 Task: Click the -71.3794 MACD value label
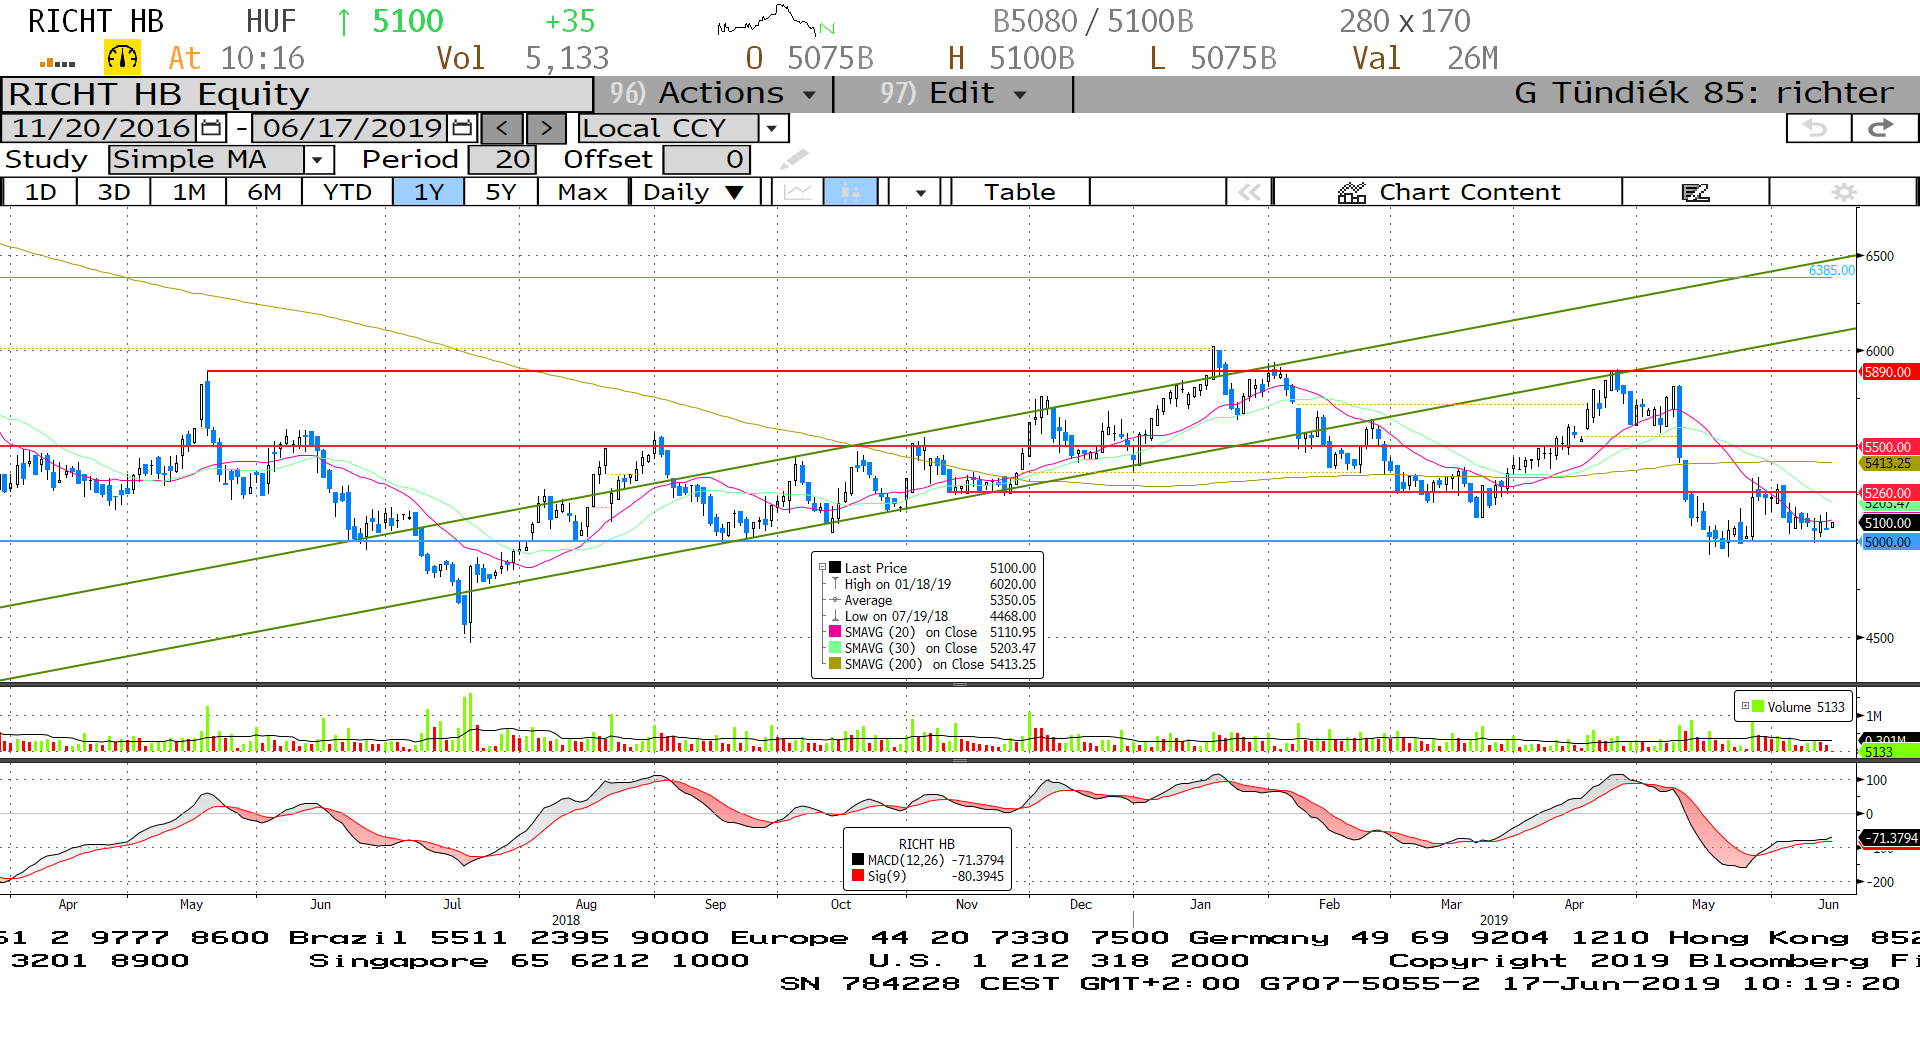coord(1889,838)
